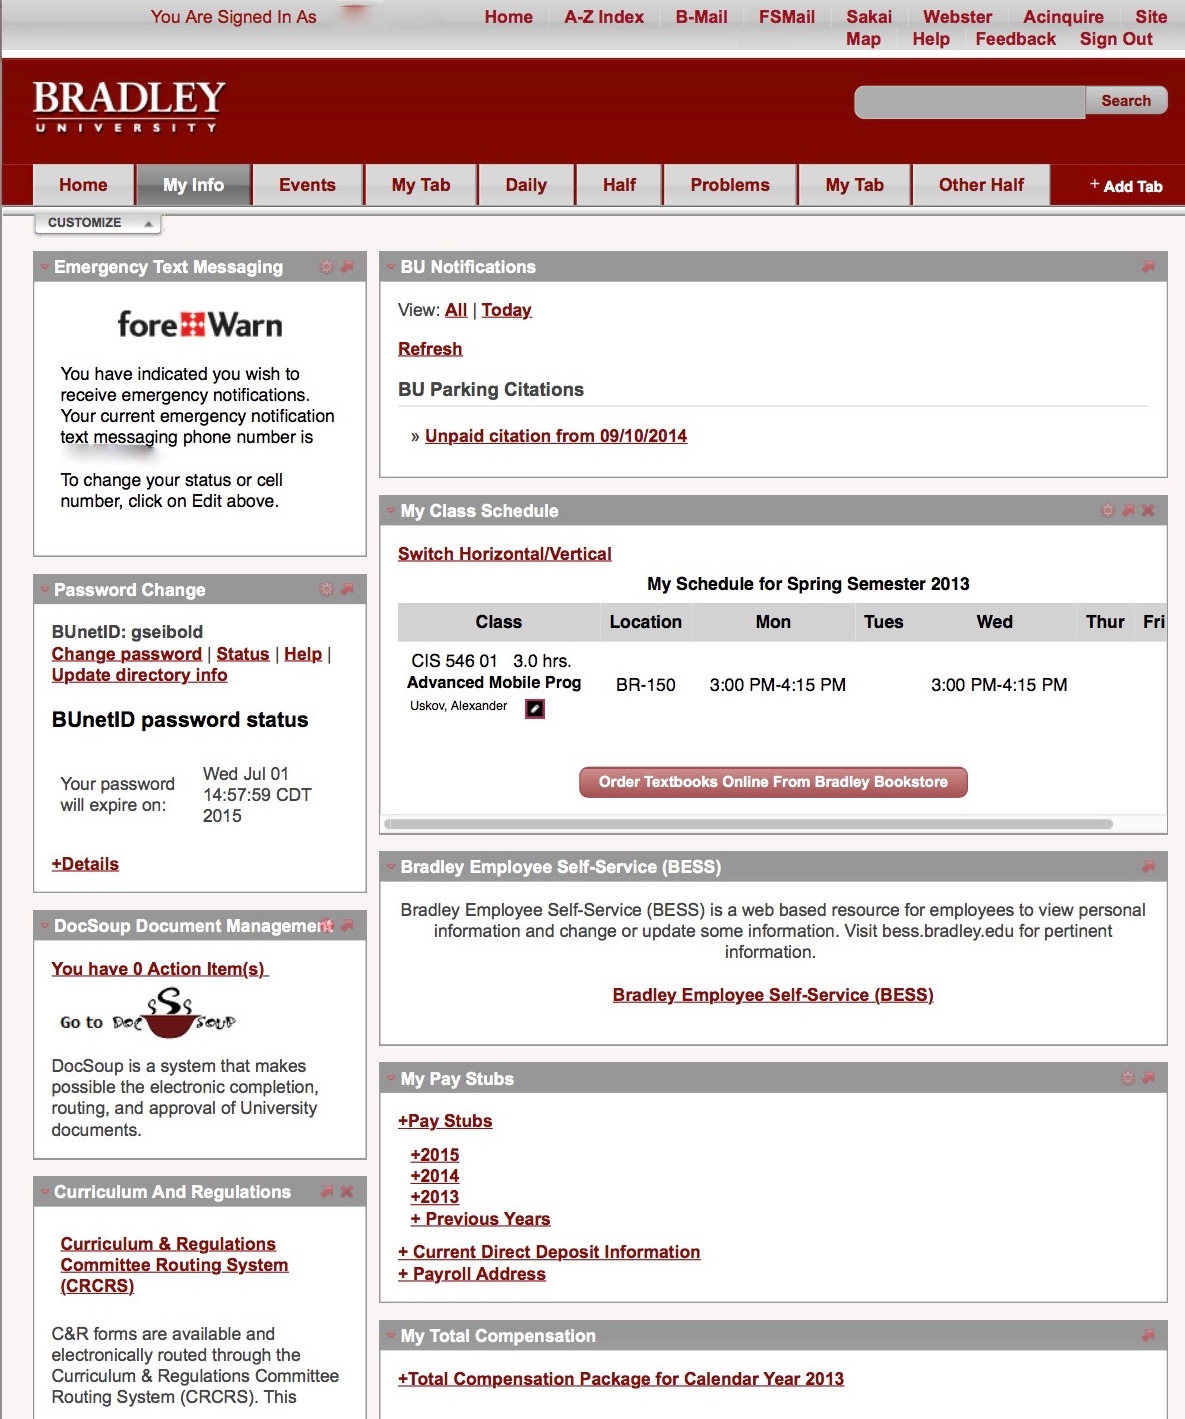1185x1419 pixels.
Task: Open the unpaid citation from 09/10/2014
Action: click(555, 436)
